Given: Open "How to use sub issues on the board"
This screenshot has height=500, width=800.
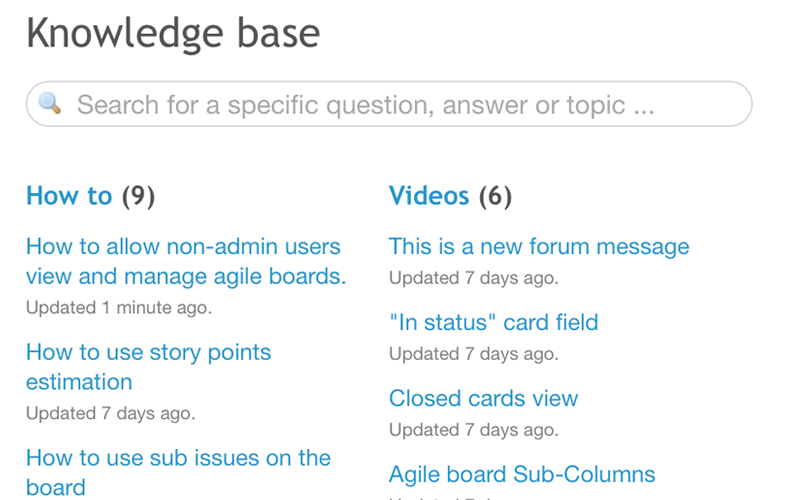Looking at the screenshot, I should point(178,472).
